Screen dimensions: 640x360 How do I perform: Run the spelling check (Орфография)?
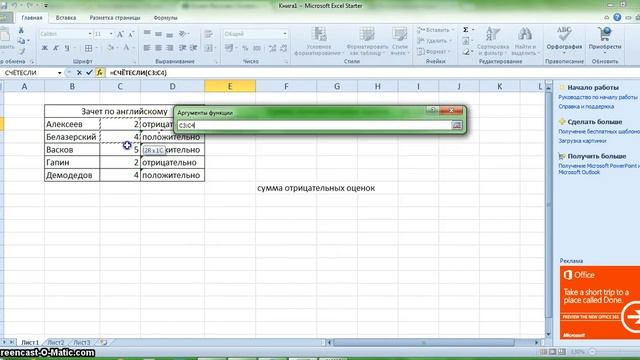564,39
